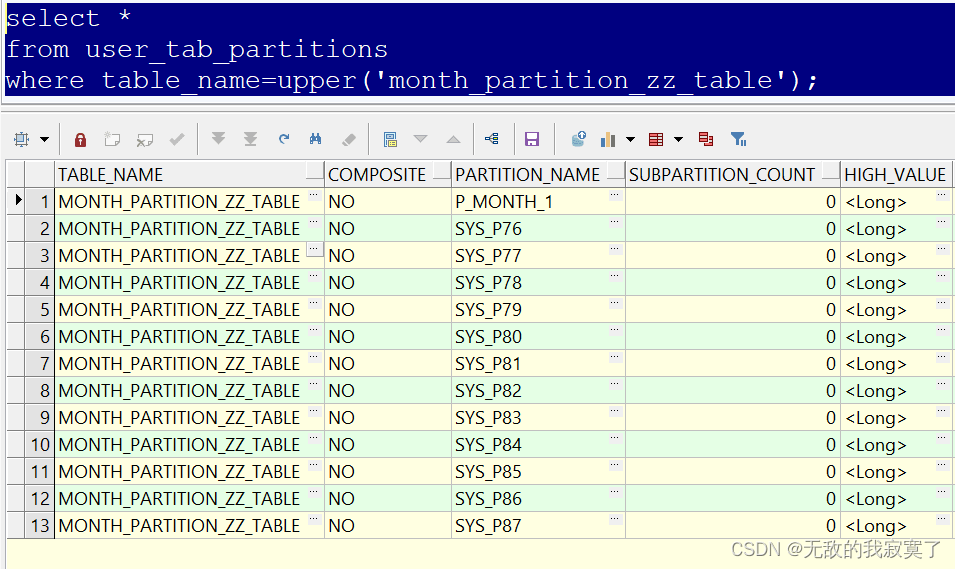Screen dimensions: 955x569
Task: Open the bar chart dropdown arrow
Action: tap(630, 140)
